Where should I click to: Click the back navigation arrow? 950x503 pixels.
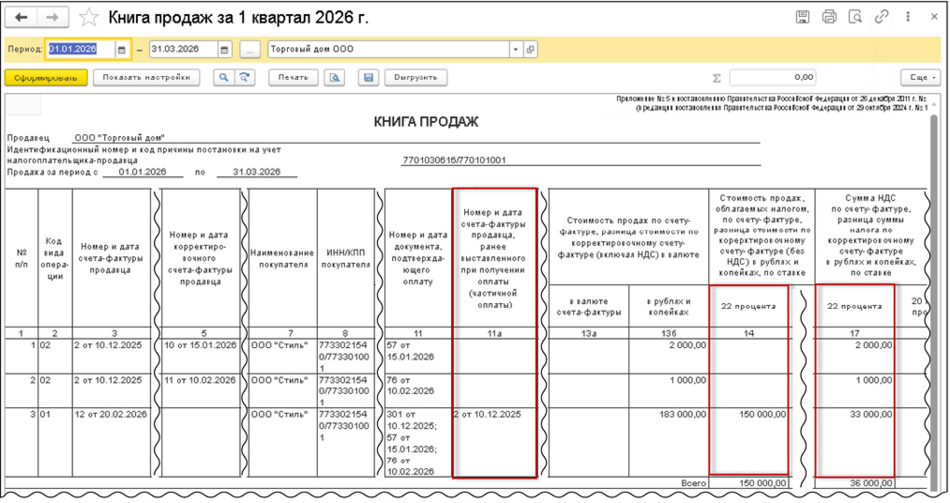(x=20, y=18)
